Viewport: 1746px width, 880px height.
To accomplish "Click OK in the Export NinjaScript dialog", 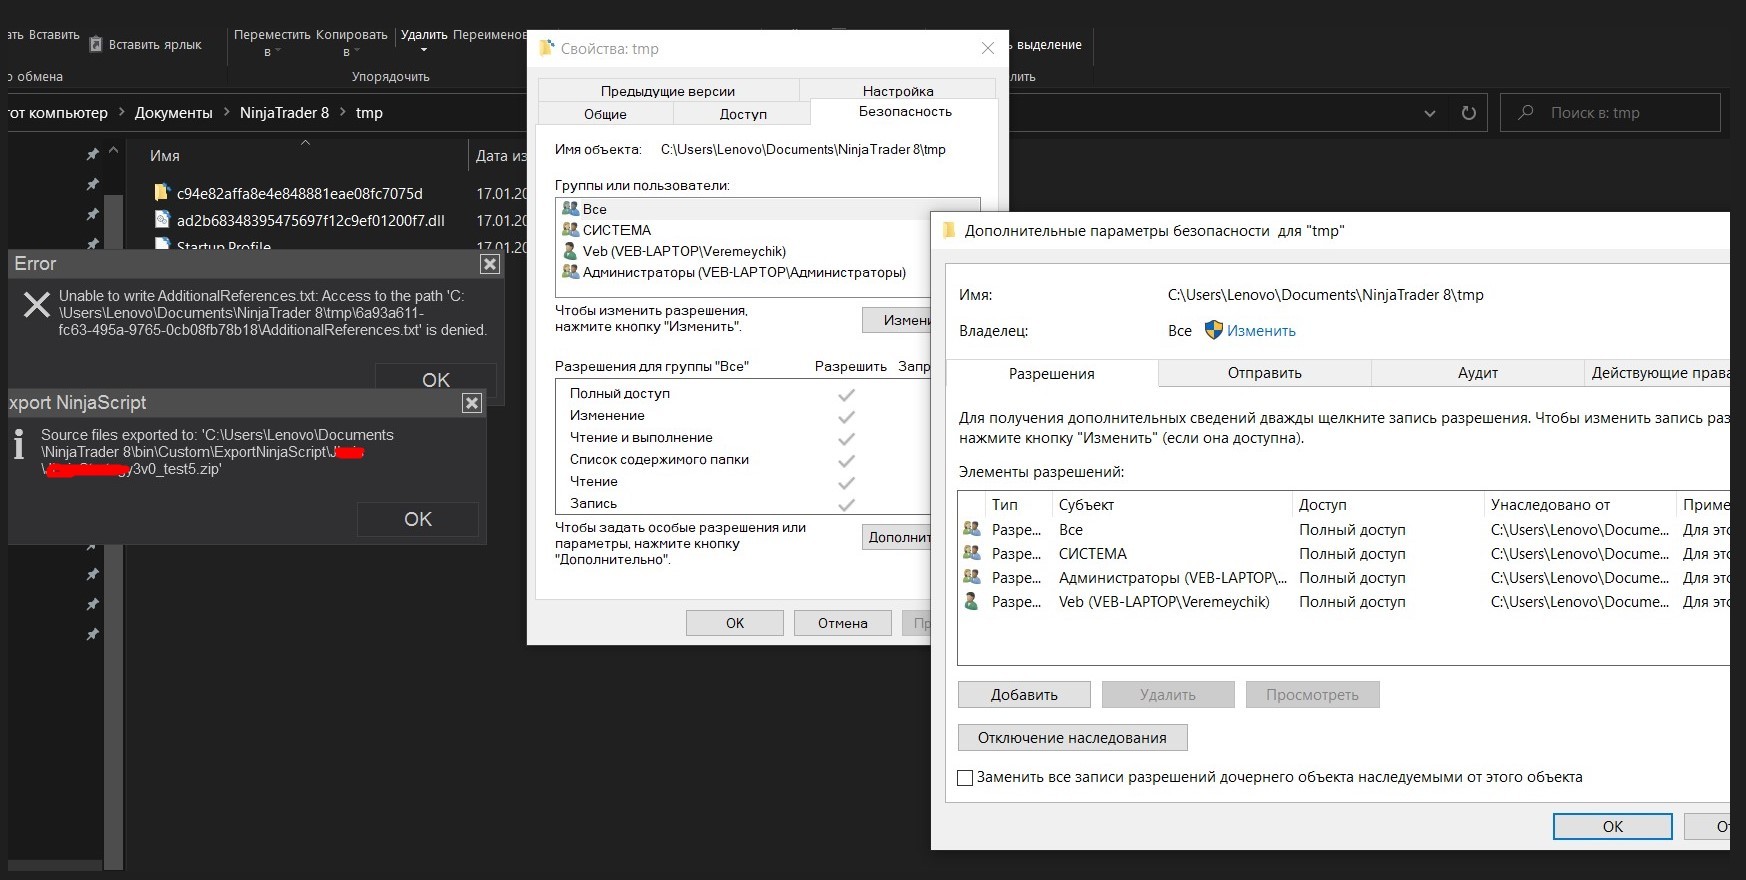I will tap(418, 519).
